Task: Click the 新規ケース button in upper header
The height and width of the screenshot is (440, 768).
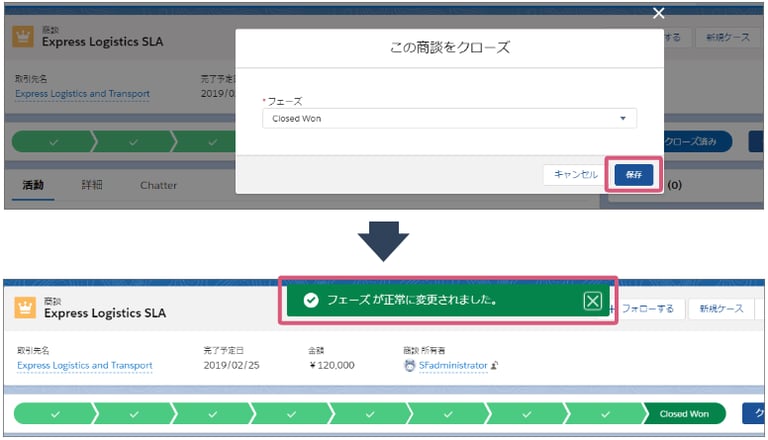Action: tap(727, 37)
